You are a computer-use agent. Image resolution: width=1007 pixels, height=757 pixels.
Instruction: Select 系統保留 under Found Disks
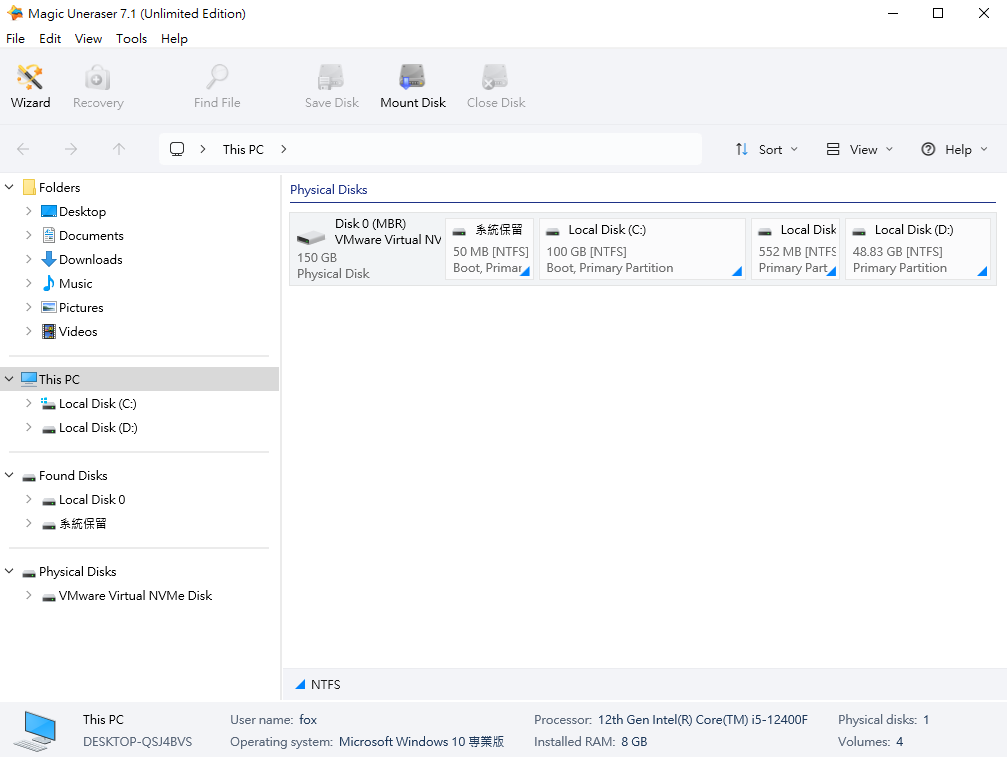pos(82,523)
